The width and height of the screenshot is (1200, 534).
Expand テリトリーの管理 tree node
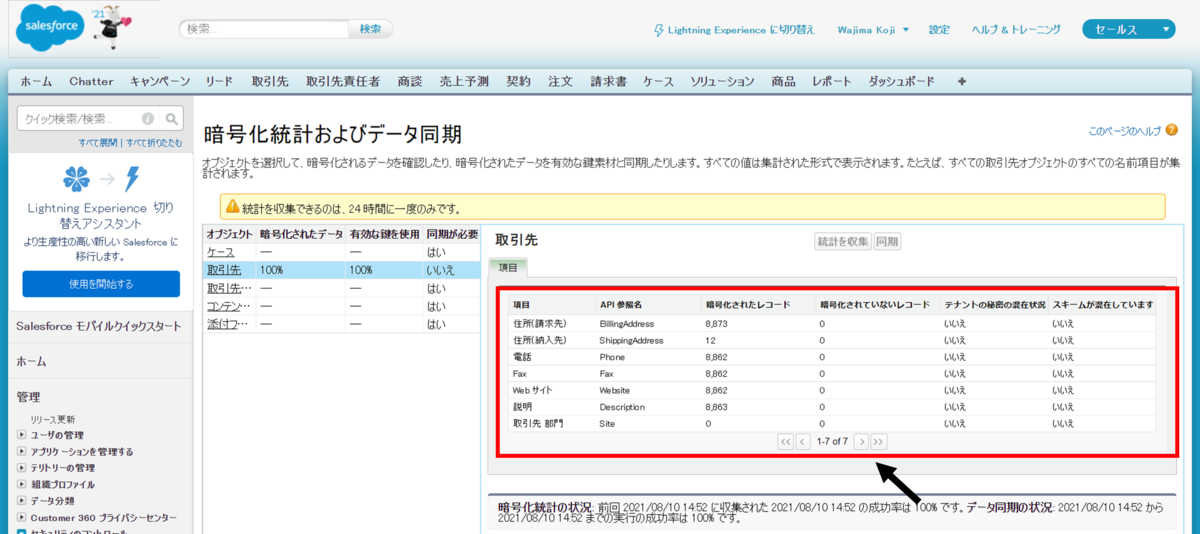click(x=22, y=467)
